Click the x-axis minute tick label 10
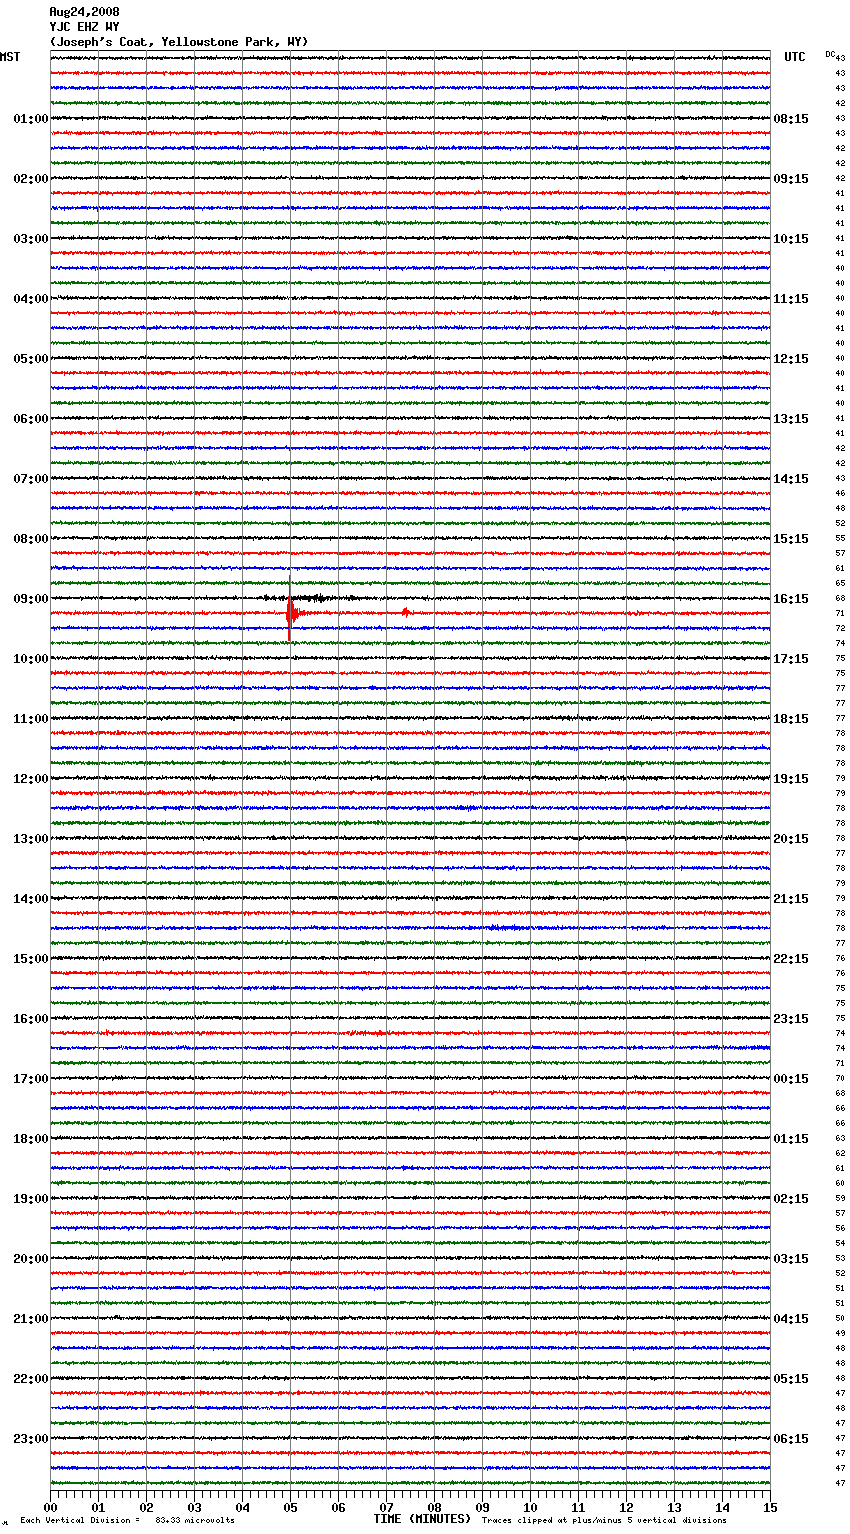 [530, 1507]
